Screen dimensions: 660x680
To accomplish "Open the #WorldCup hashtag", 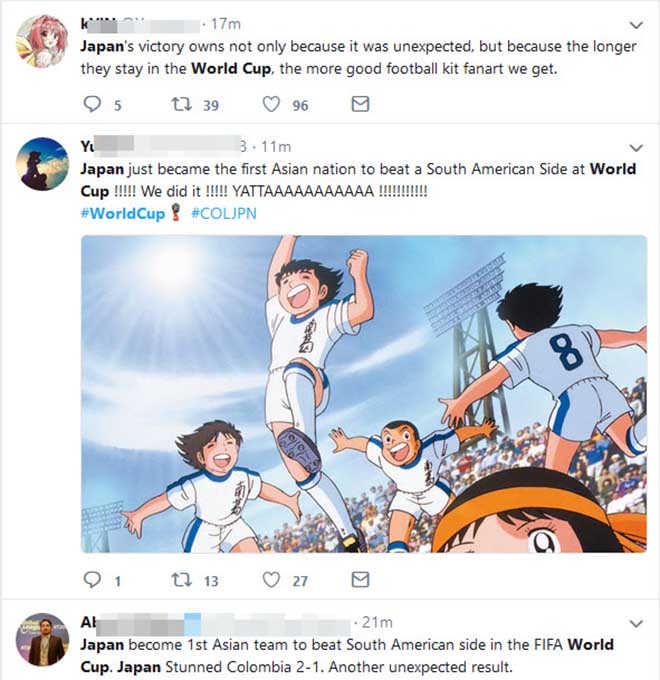I will point(123,213).
